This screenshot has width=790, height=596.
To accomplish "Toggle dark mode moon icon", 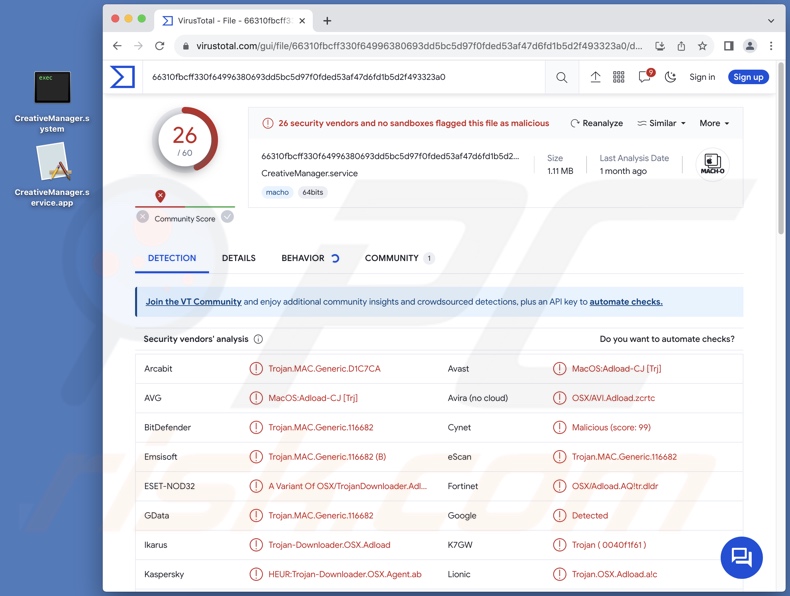I will tap(670, 77).
